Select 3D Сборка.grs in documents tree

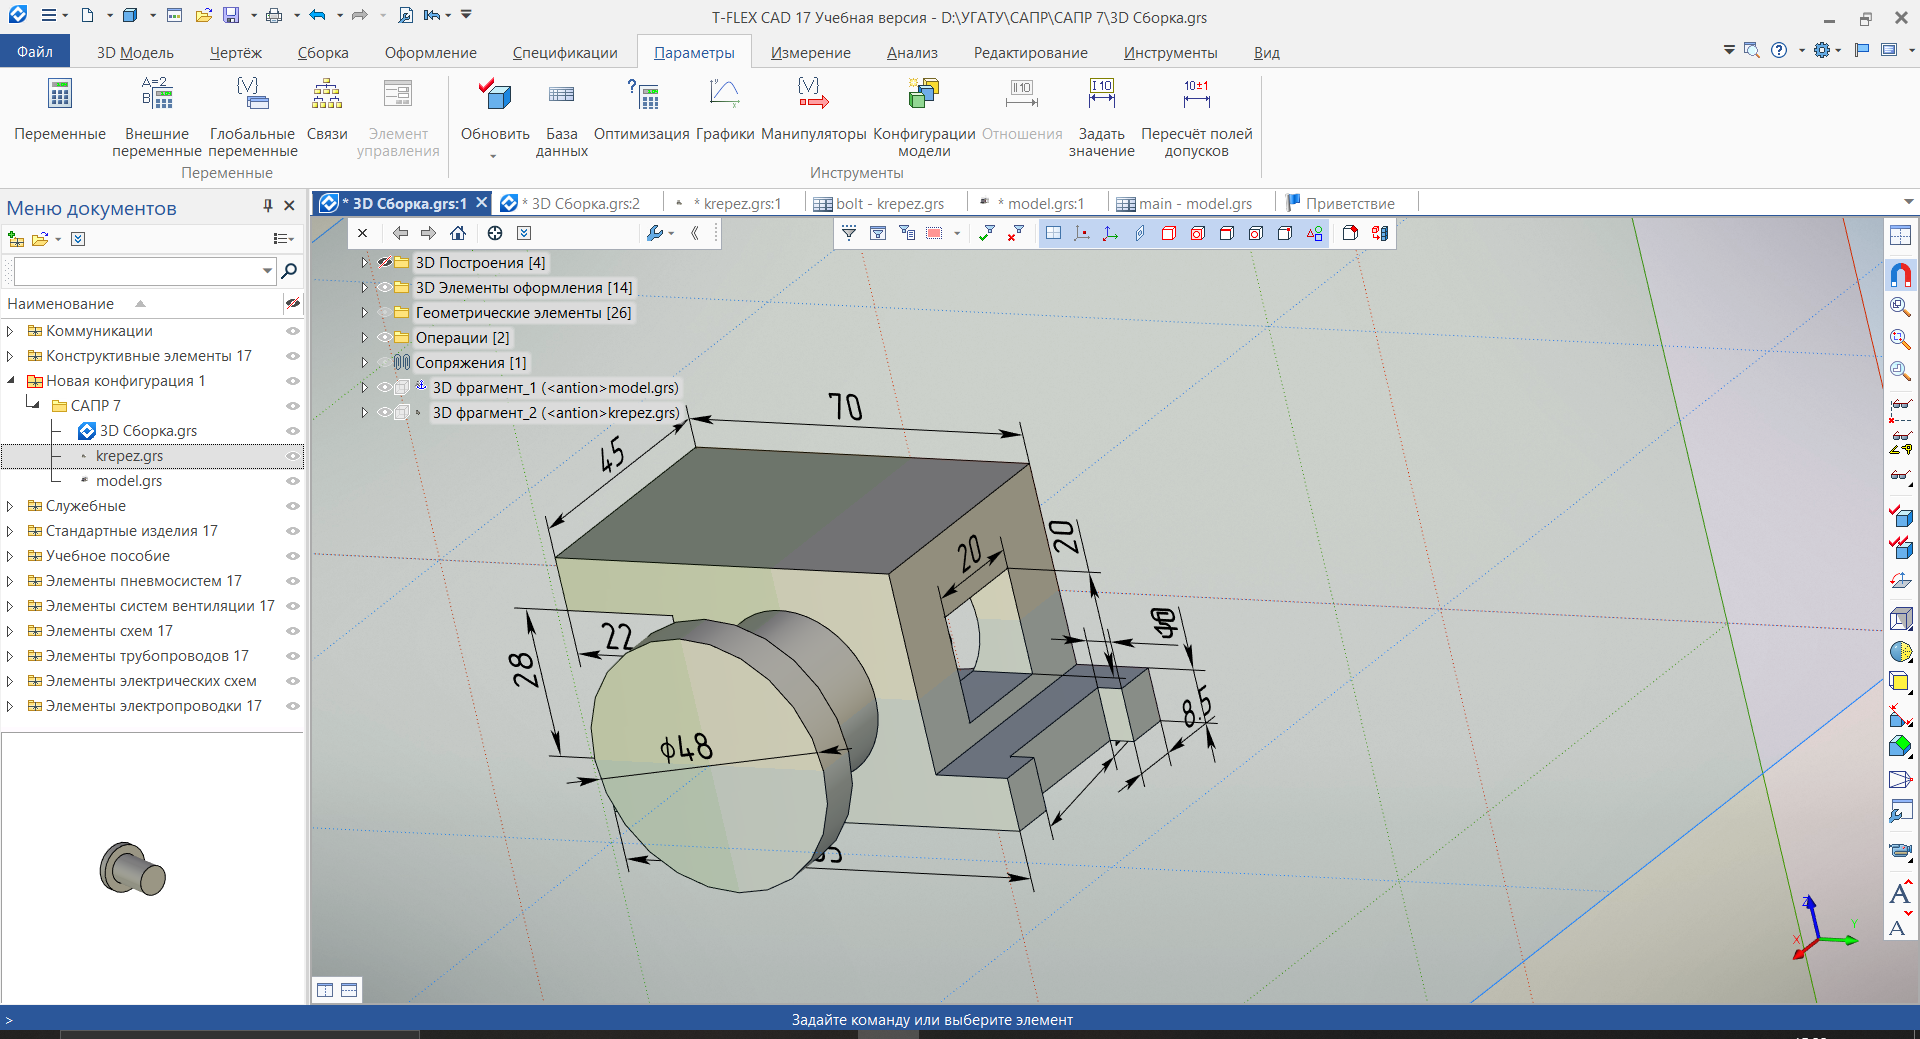point(148,431)
